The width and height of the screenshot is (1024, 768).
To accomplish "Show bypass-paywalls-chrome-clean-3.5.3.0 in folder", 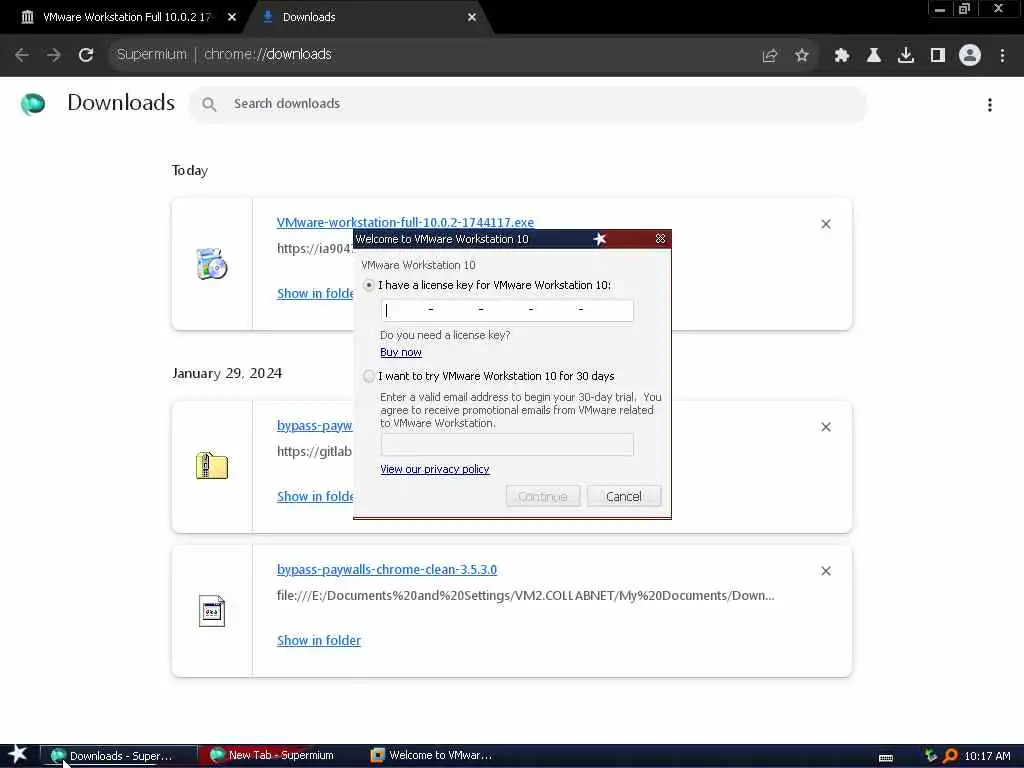I will (319, 640).
